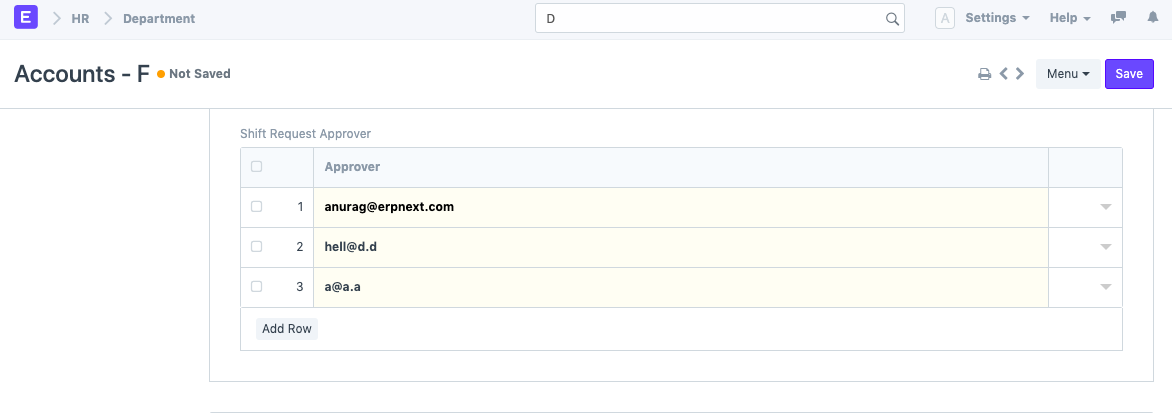Viewport: 1172px width, 413px height.
Task: Open row dropdown arrow for a@a.a
Action: [x=1105, y=287]
